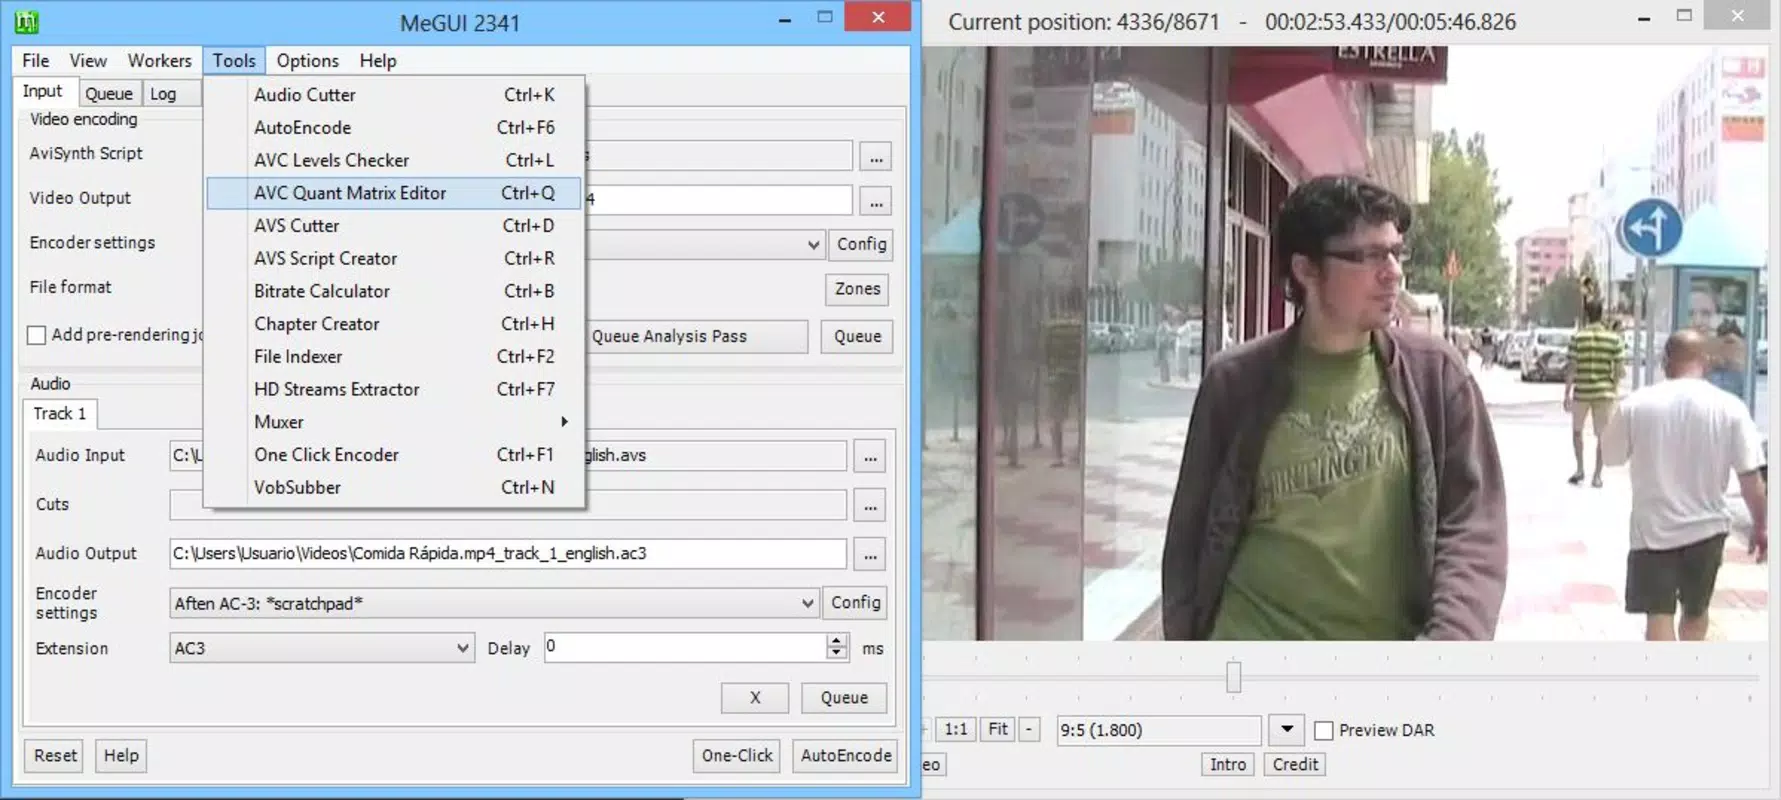Increase the audio Delay value
Viewport: 1781px width, 800px height.
tap(837, 641)
